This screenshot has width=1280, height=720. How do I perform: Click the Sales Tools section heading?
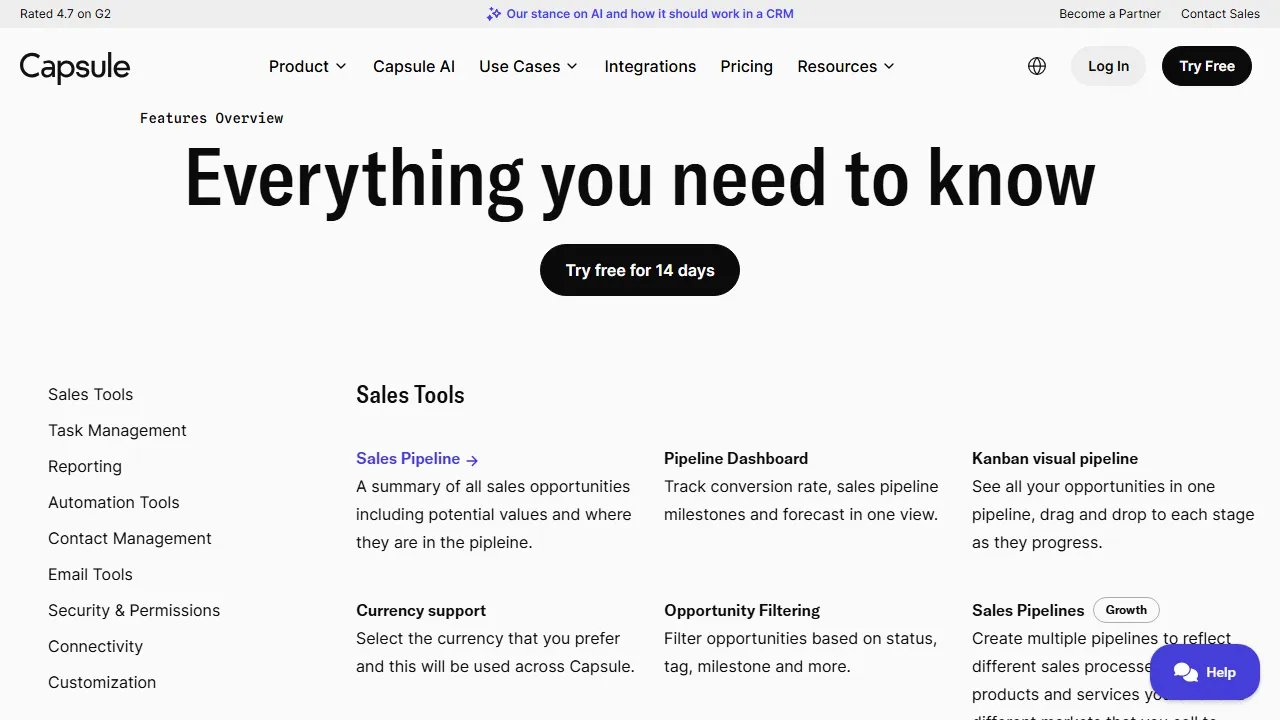(410, 394)
